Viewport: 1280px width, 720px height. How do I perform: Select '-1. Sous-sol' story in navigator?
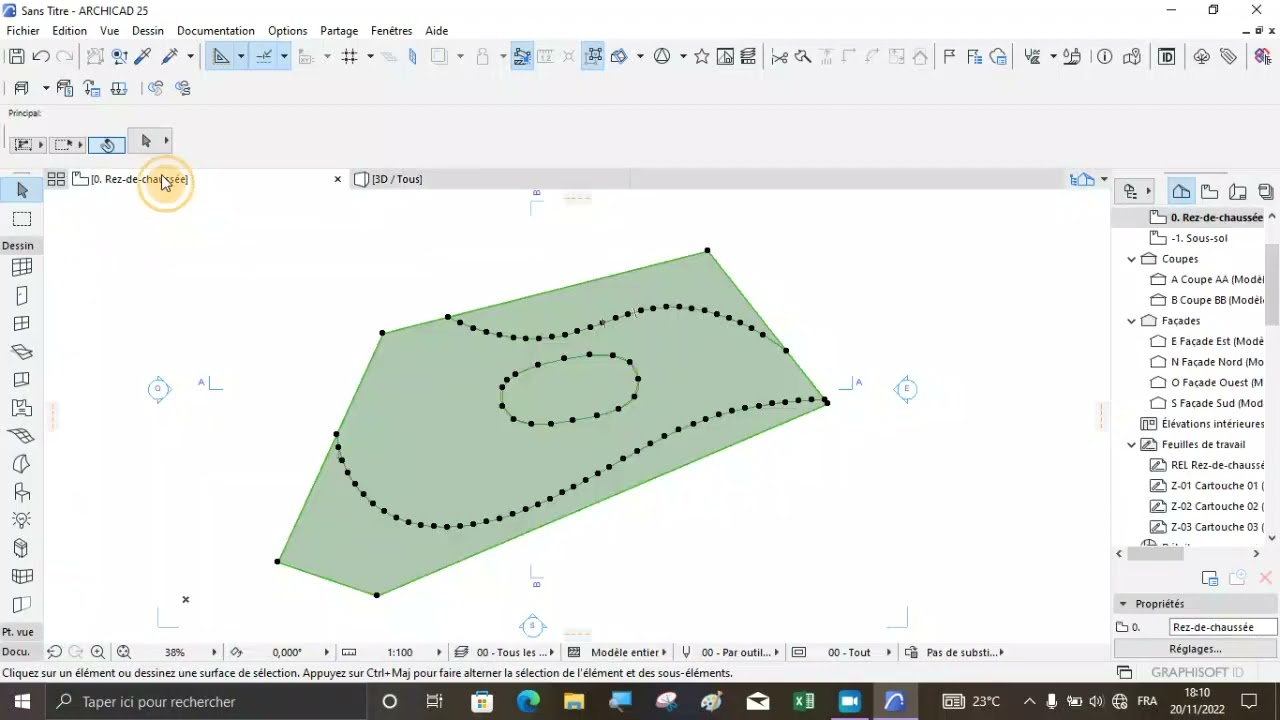tap(1199, 238)
